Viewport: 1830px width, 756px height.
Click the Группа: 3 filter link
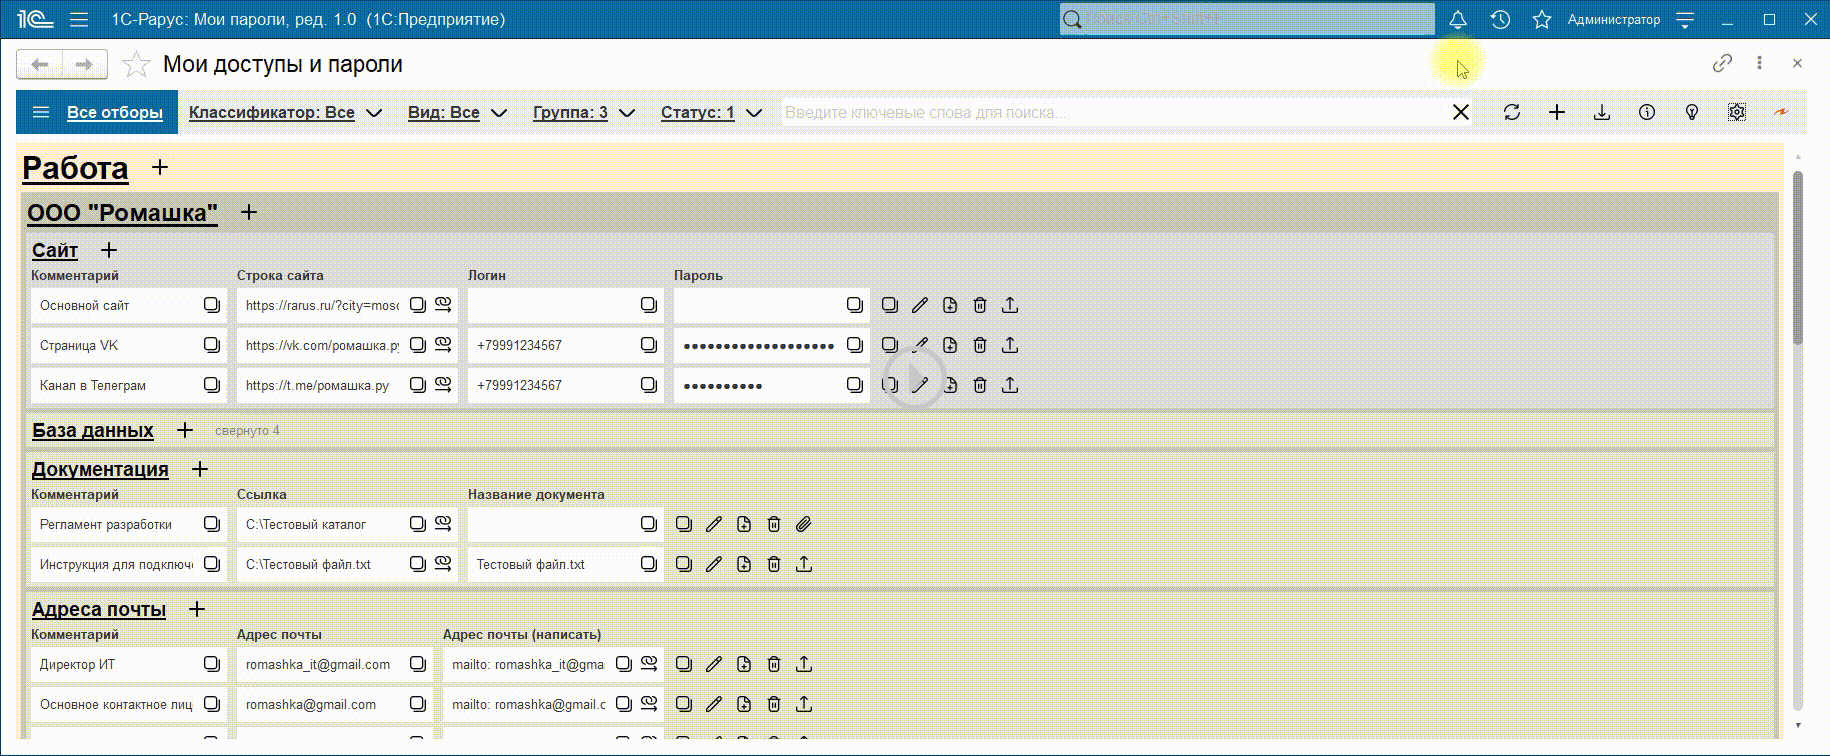pos(570,112)
